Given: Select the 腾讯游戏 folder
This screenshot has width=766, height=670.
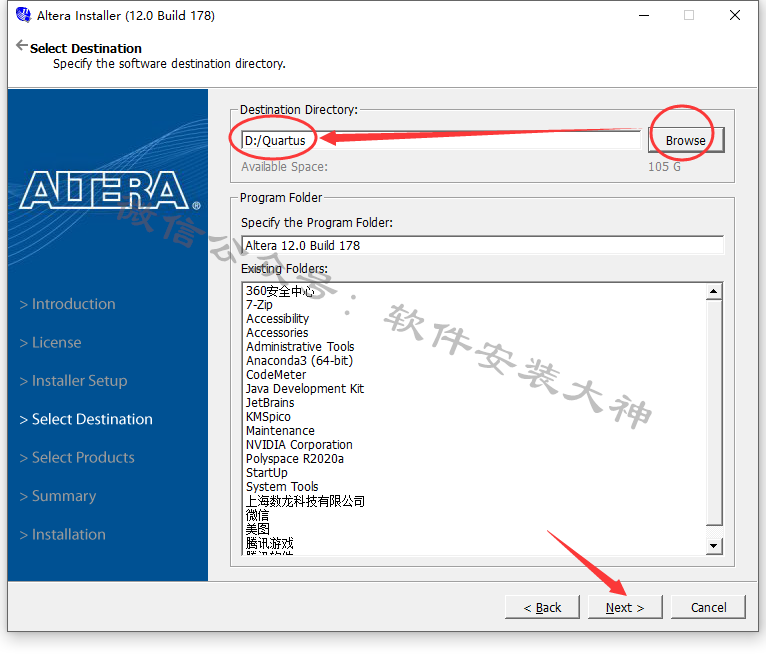Looking at the screenshot, I should (x=270, y=543).
